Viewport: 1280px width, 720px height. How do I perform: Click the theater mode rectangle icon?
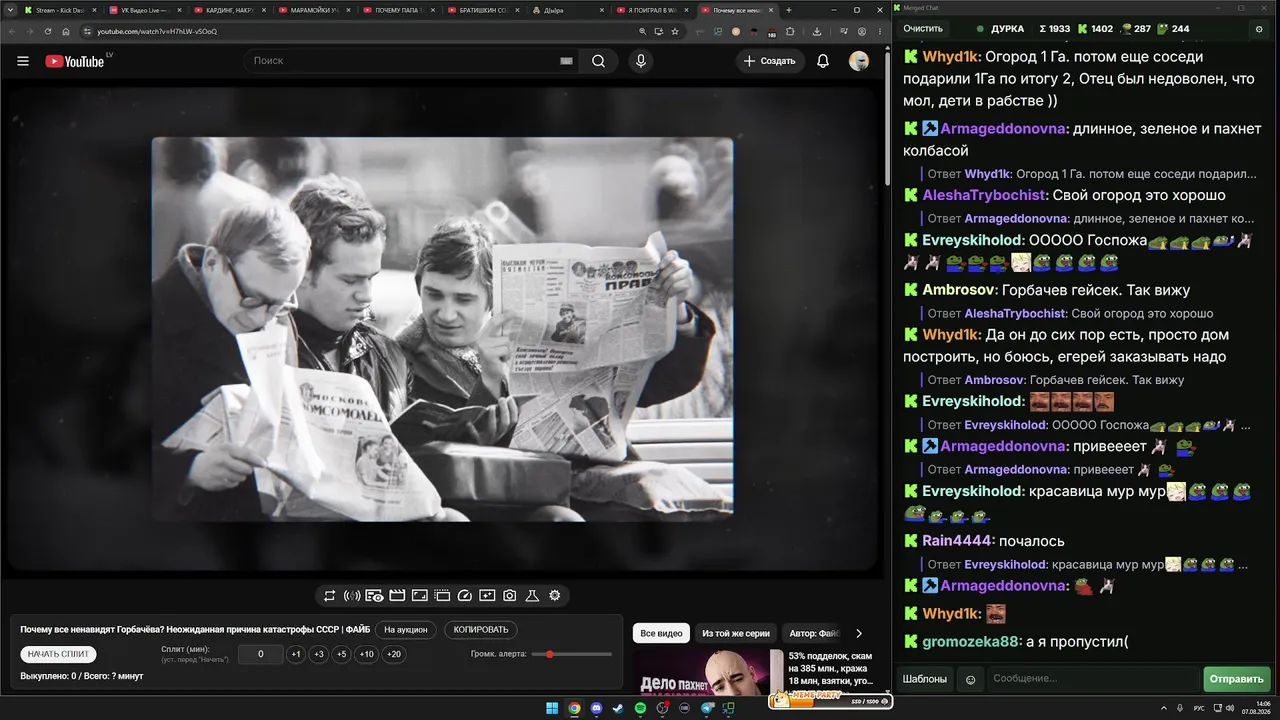420,596
